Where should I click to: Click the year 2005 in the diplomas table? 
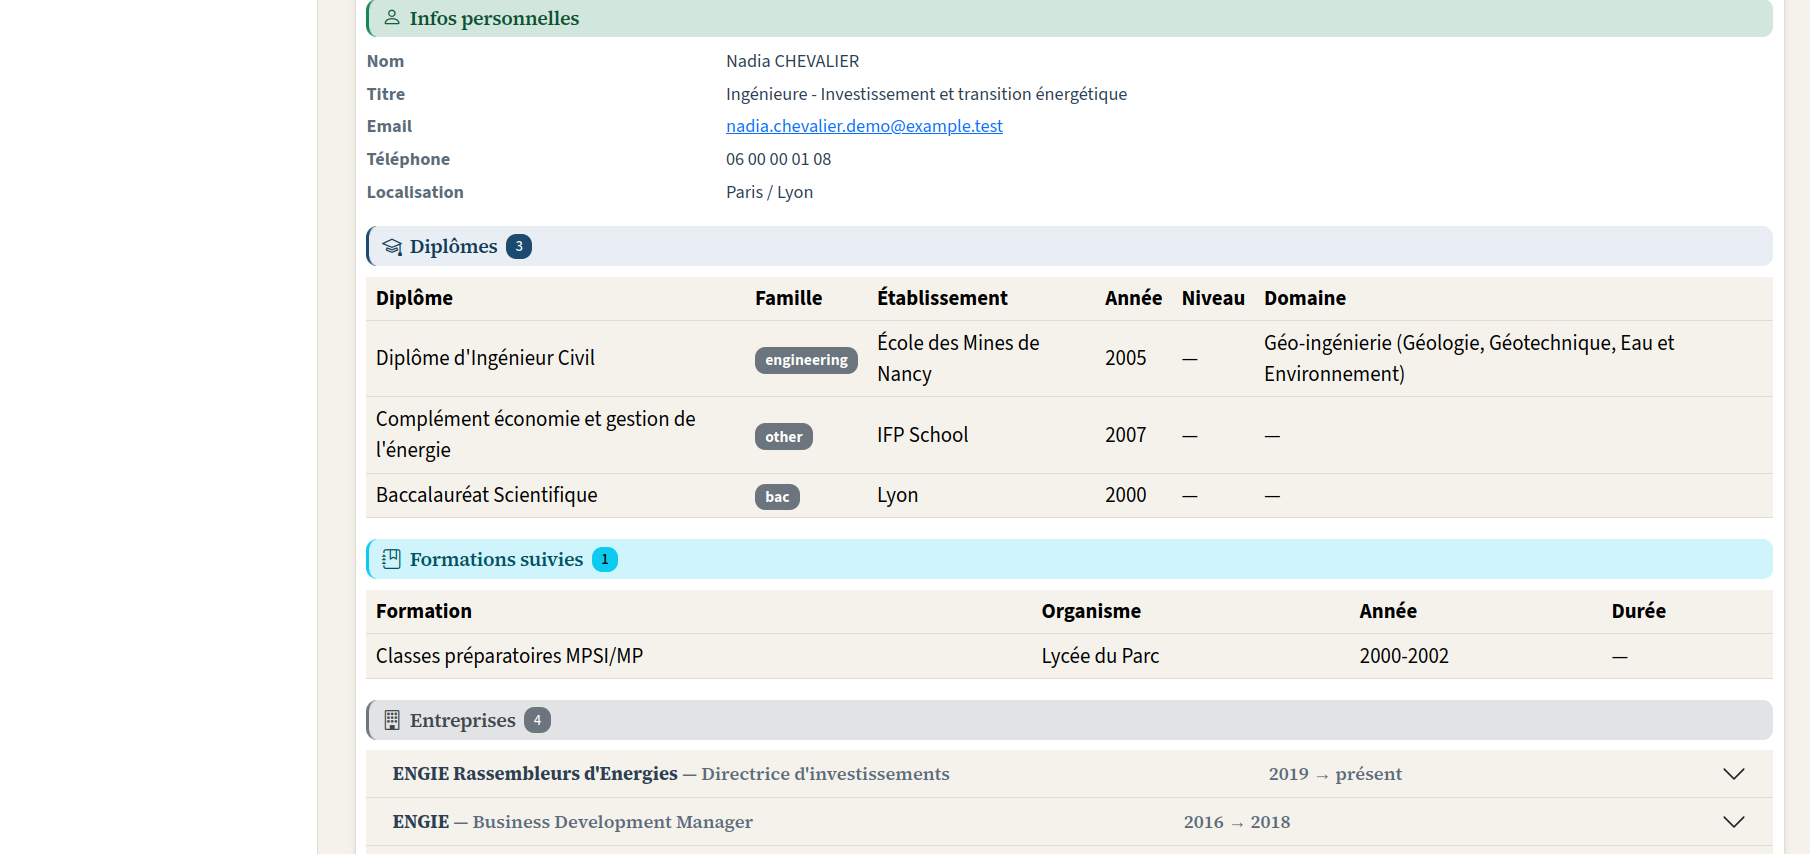[1126, 358]
